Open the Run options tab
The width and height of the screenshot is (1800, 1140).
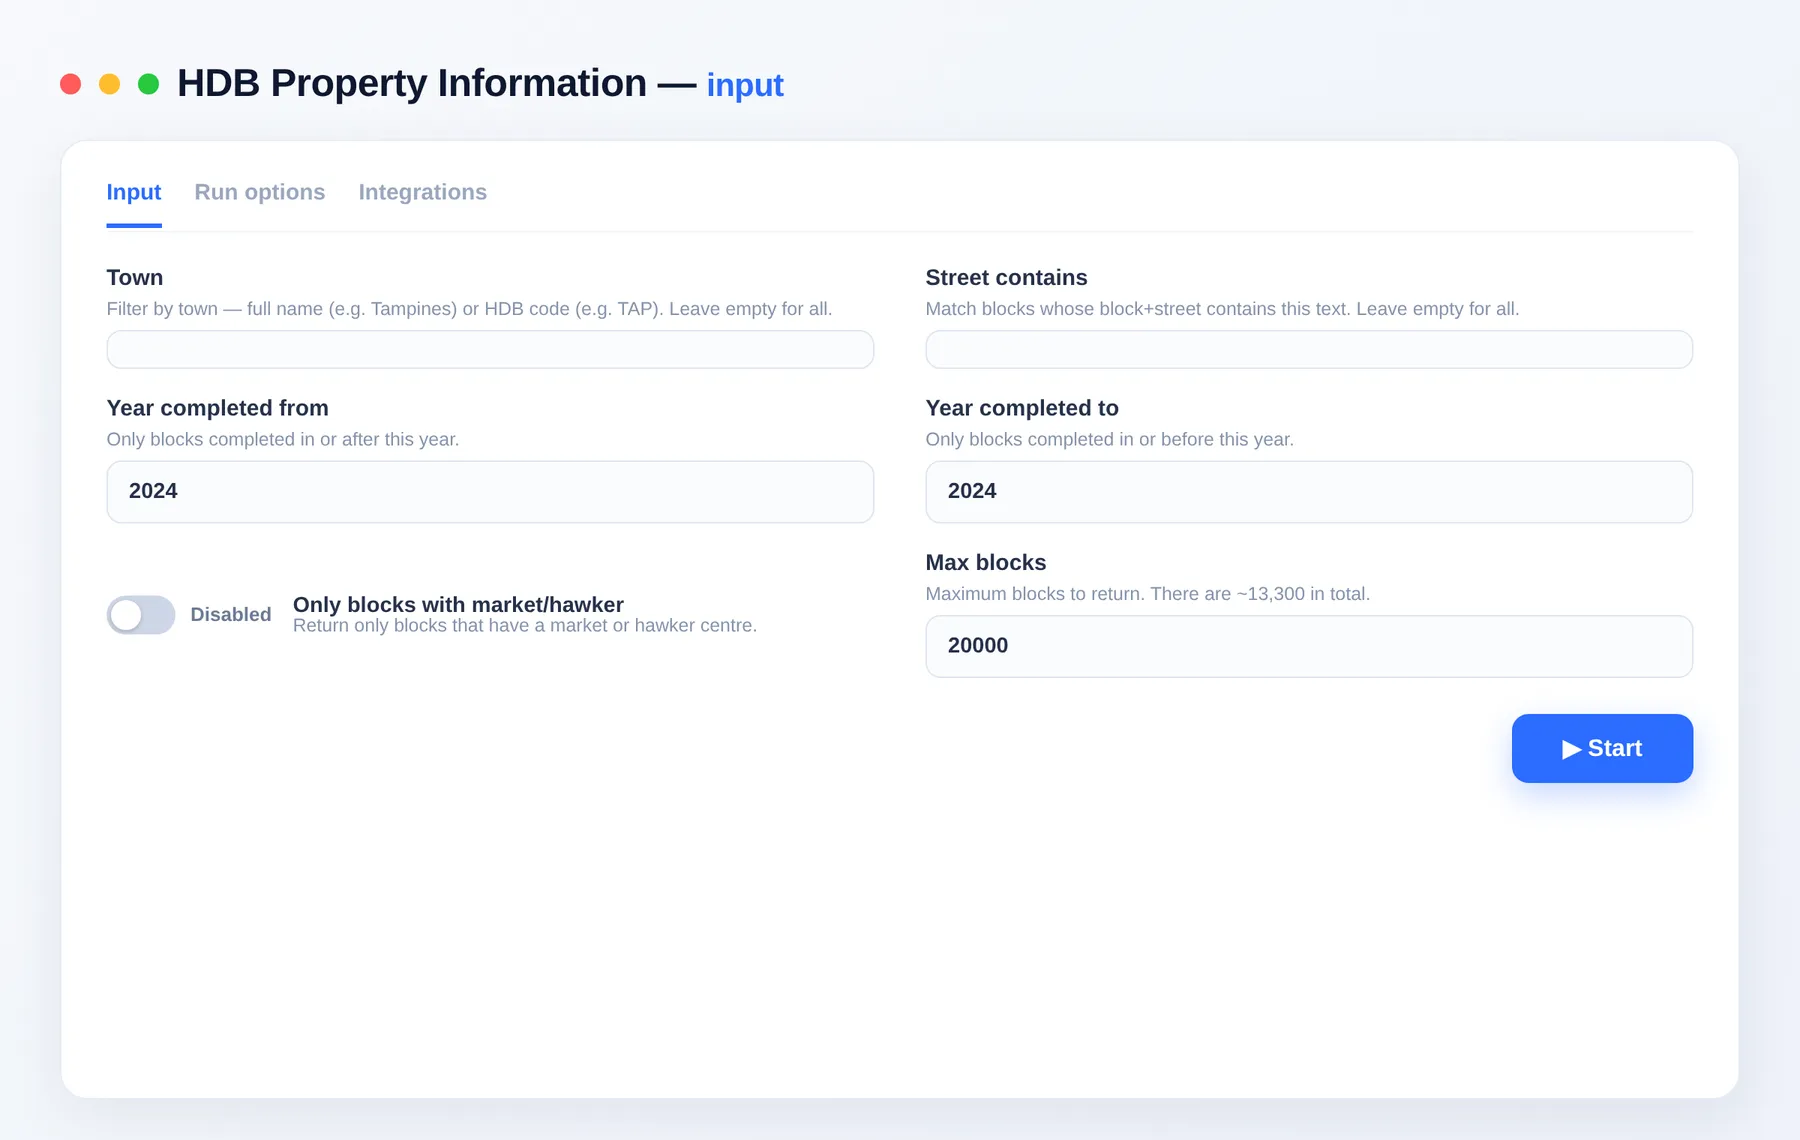(260, 192)
